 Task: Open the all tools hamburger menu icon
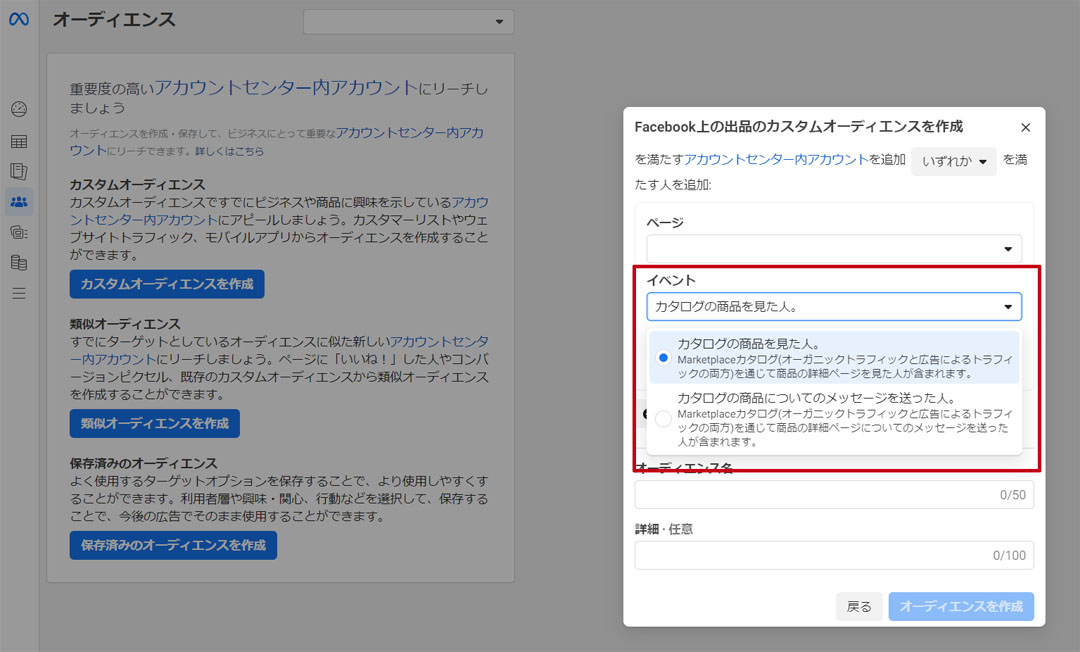[x=19, y=293]
